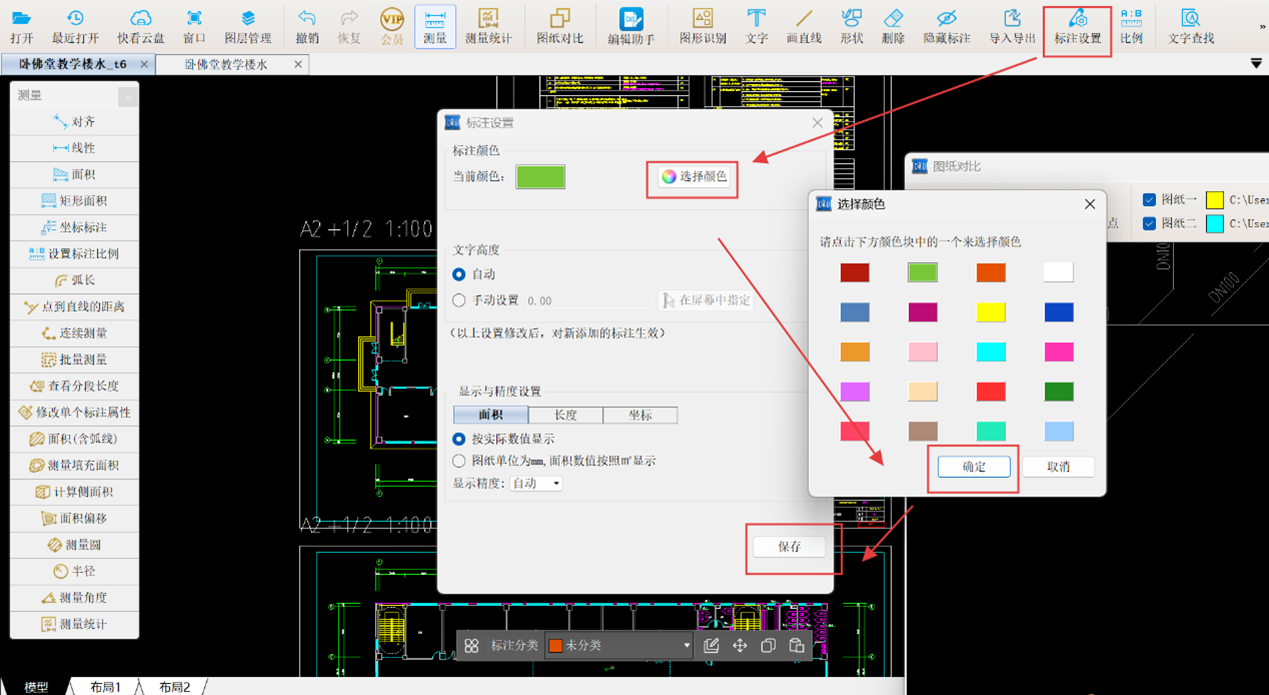The width and height of the screenshot is (1269, 695).
Task: Choose the 隐藏标注 hide annotation icon
Action: coord(946,26)
